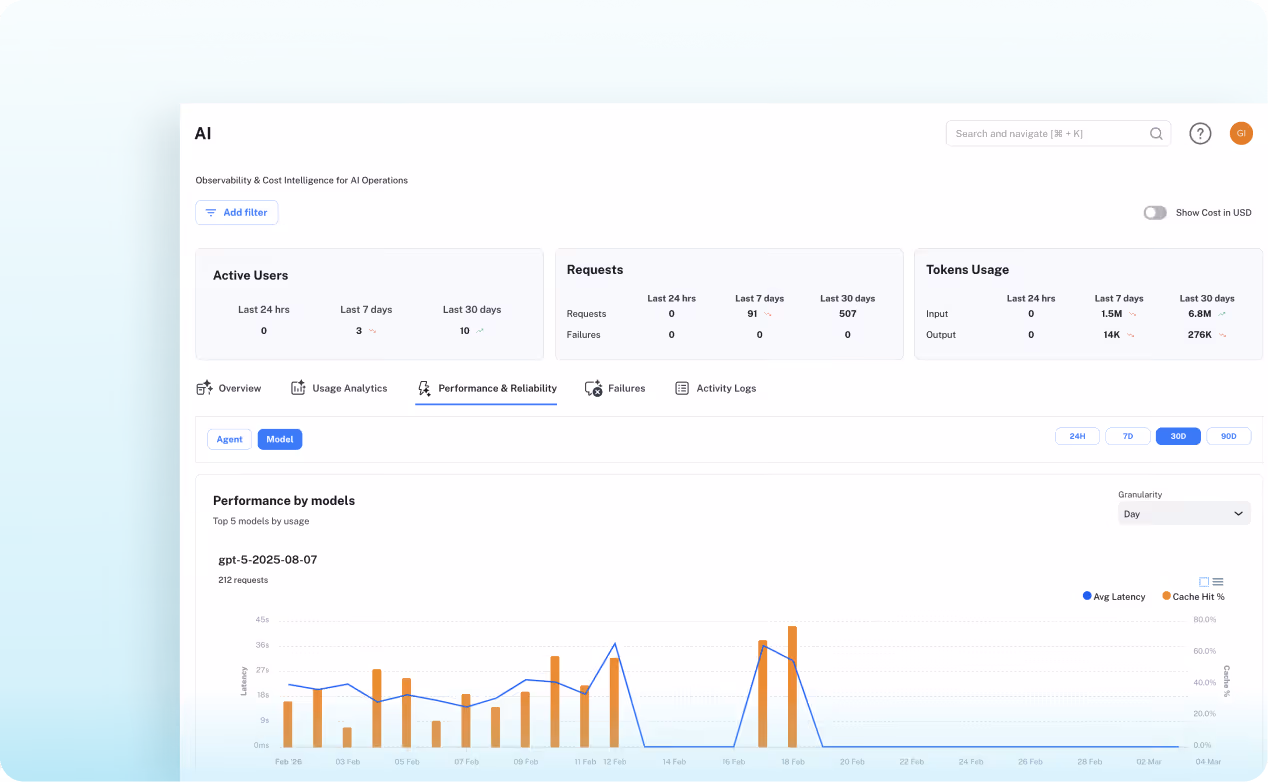Click the chart zoom selection icon
The height and width of the screenshot is (782, 1268).
tap(1204, 581)
